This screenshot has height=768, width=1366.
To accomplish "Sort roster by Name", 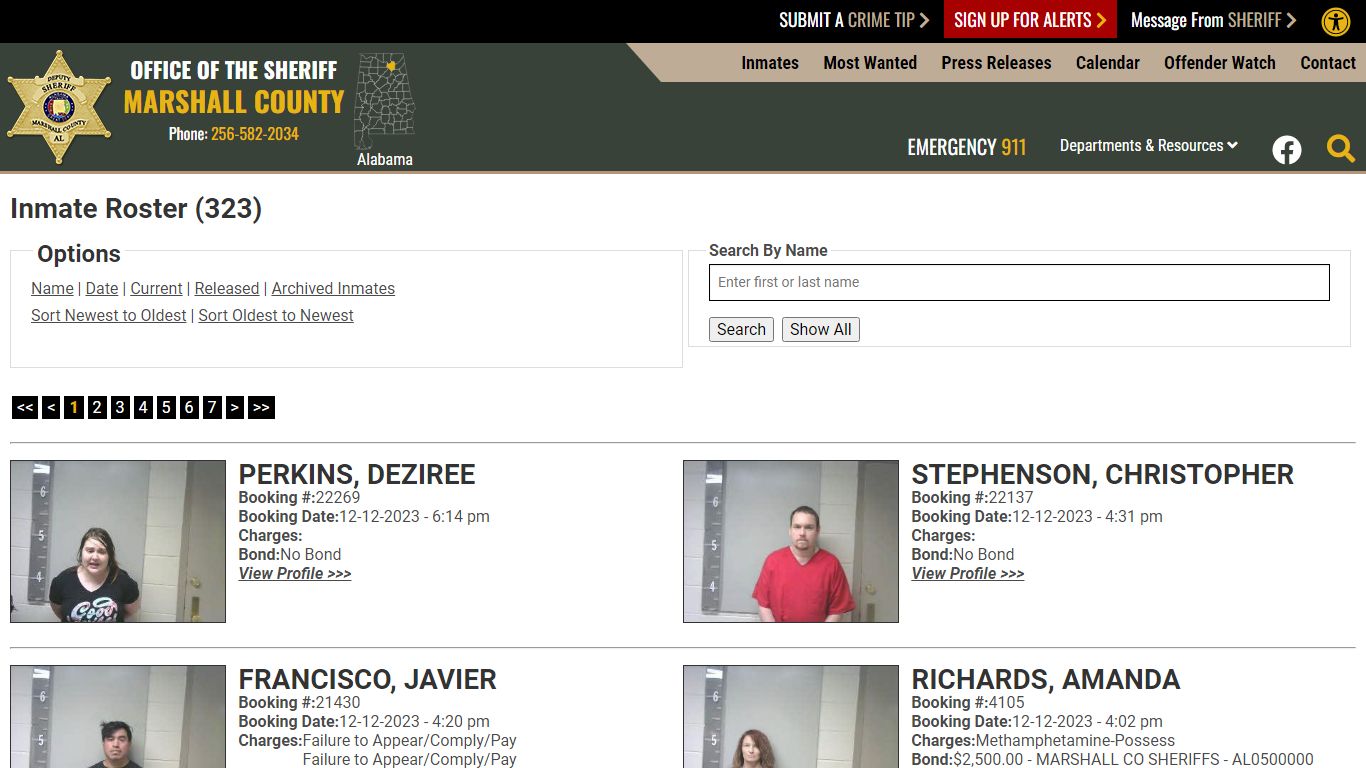I will point(52,288).
